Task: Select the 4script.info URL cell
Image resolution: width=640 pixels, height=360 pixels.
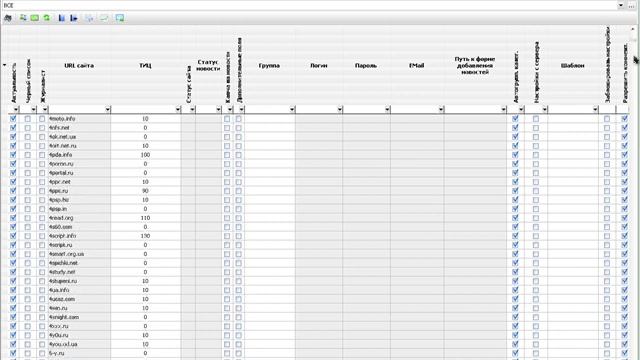Action: [79, 236]
